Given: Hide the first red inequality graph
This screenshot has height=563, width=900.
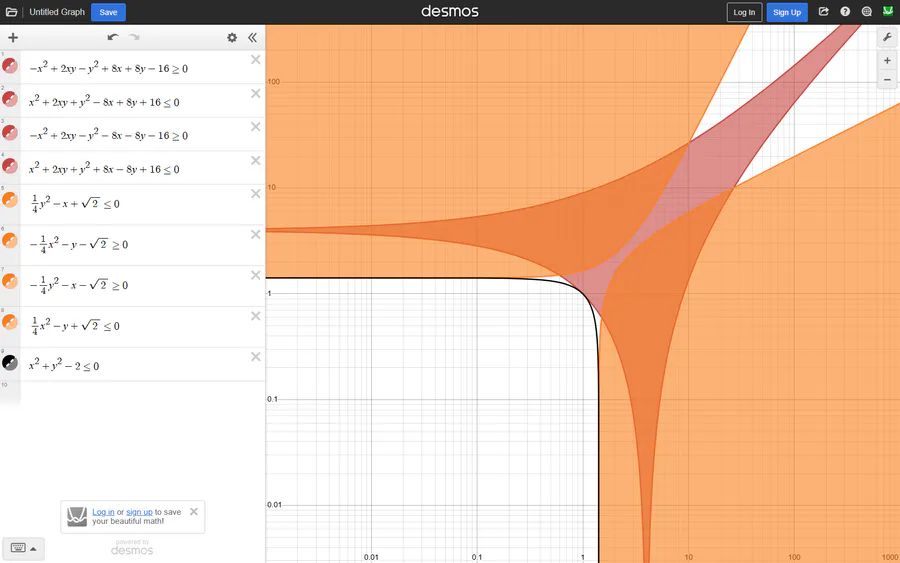Looking at the screenshot, I should (x=10, y=66).
